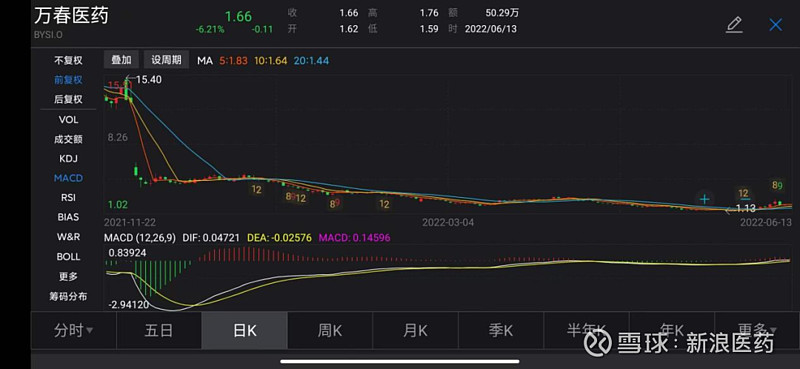Close the chart with the X icon
This screenshot has height=369, width=800.
pos(776,24)
